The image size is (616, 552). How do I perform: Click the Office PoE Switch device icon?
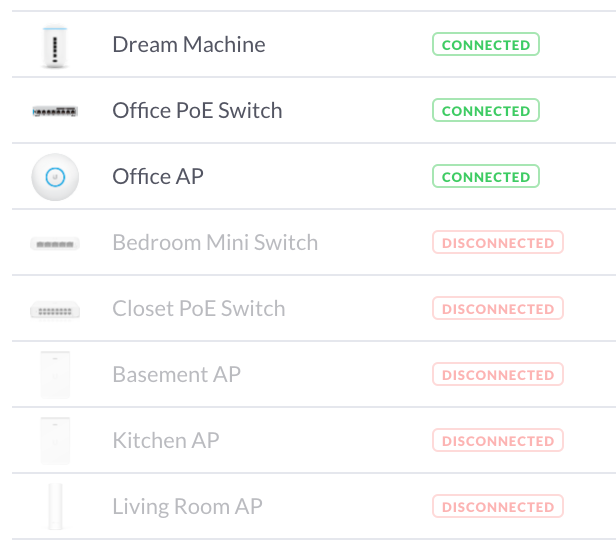tap(55, 112)
